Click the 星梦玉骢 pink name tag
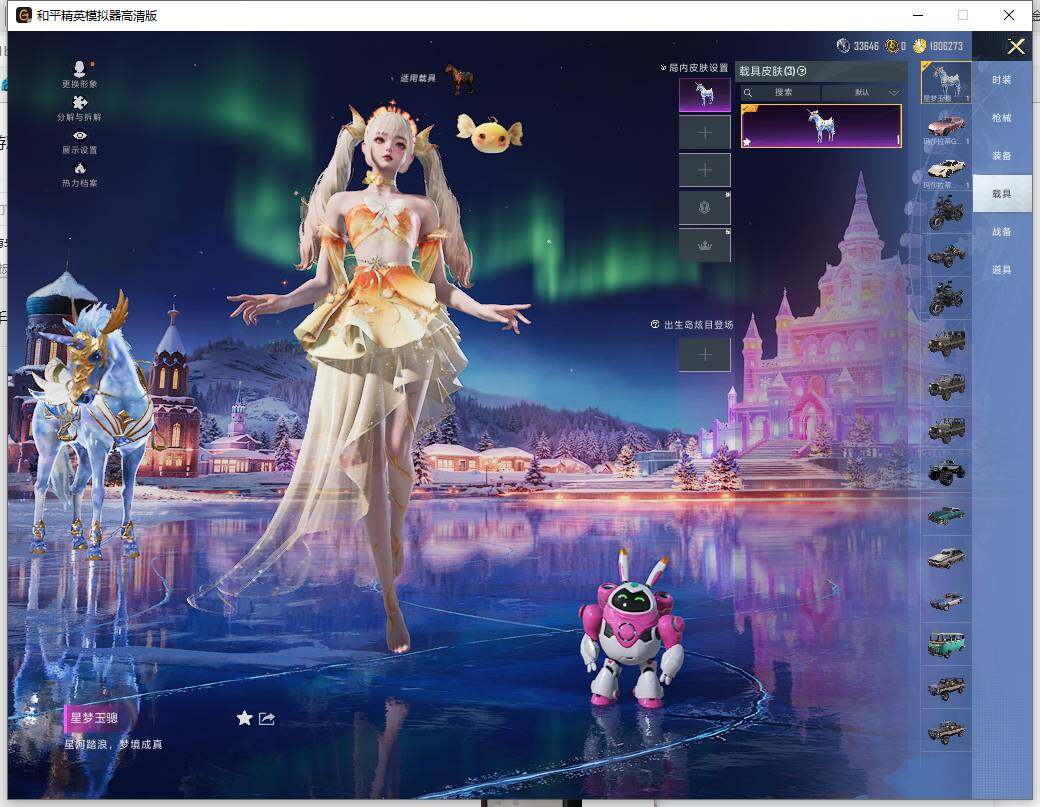The width and height of the screenshot is (1040, 807). point(94,718)
